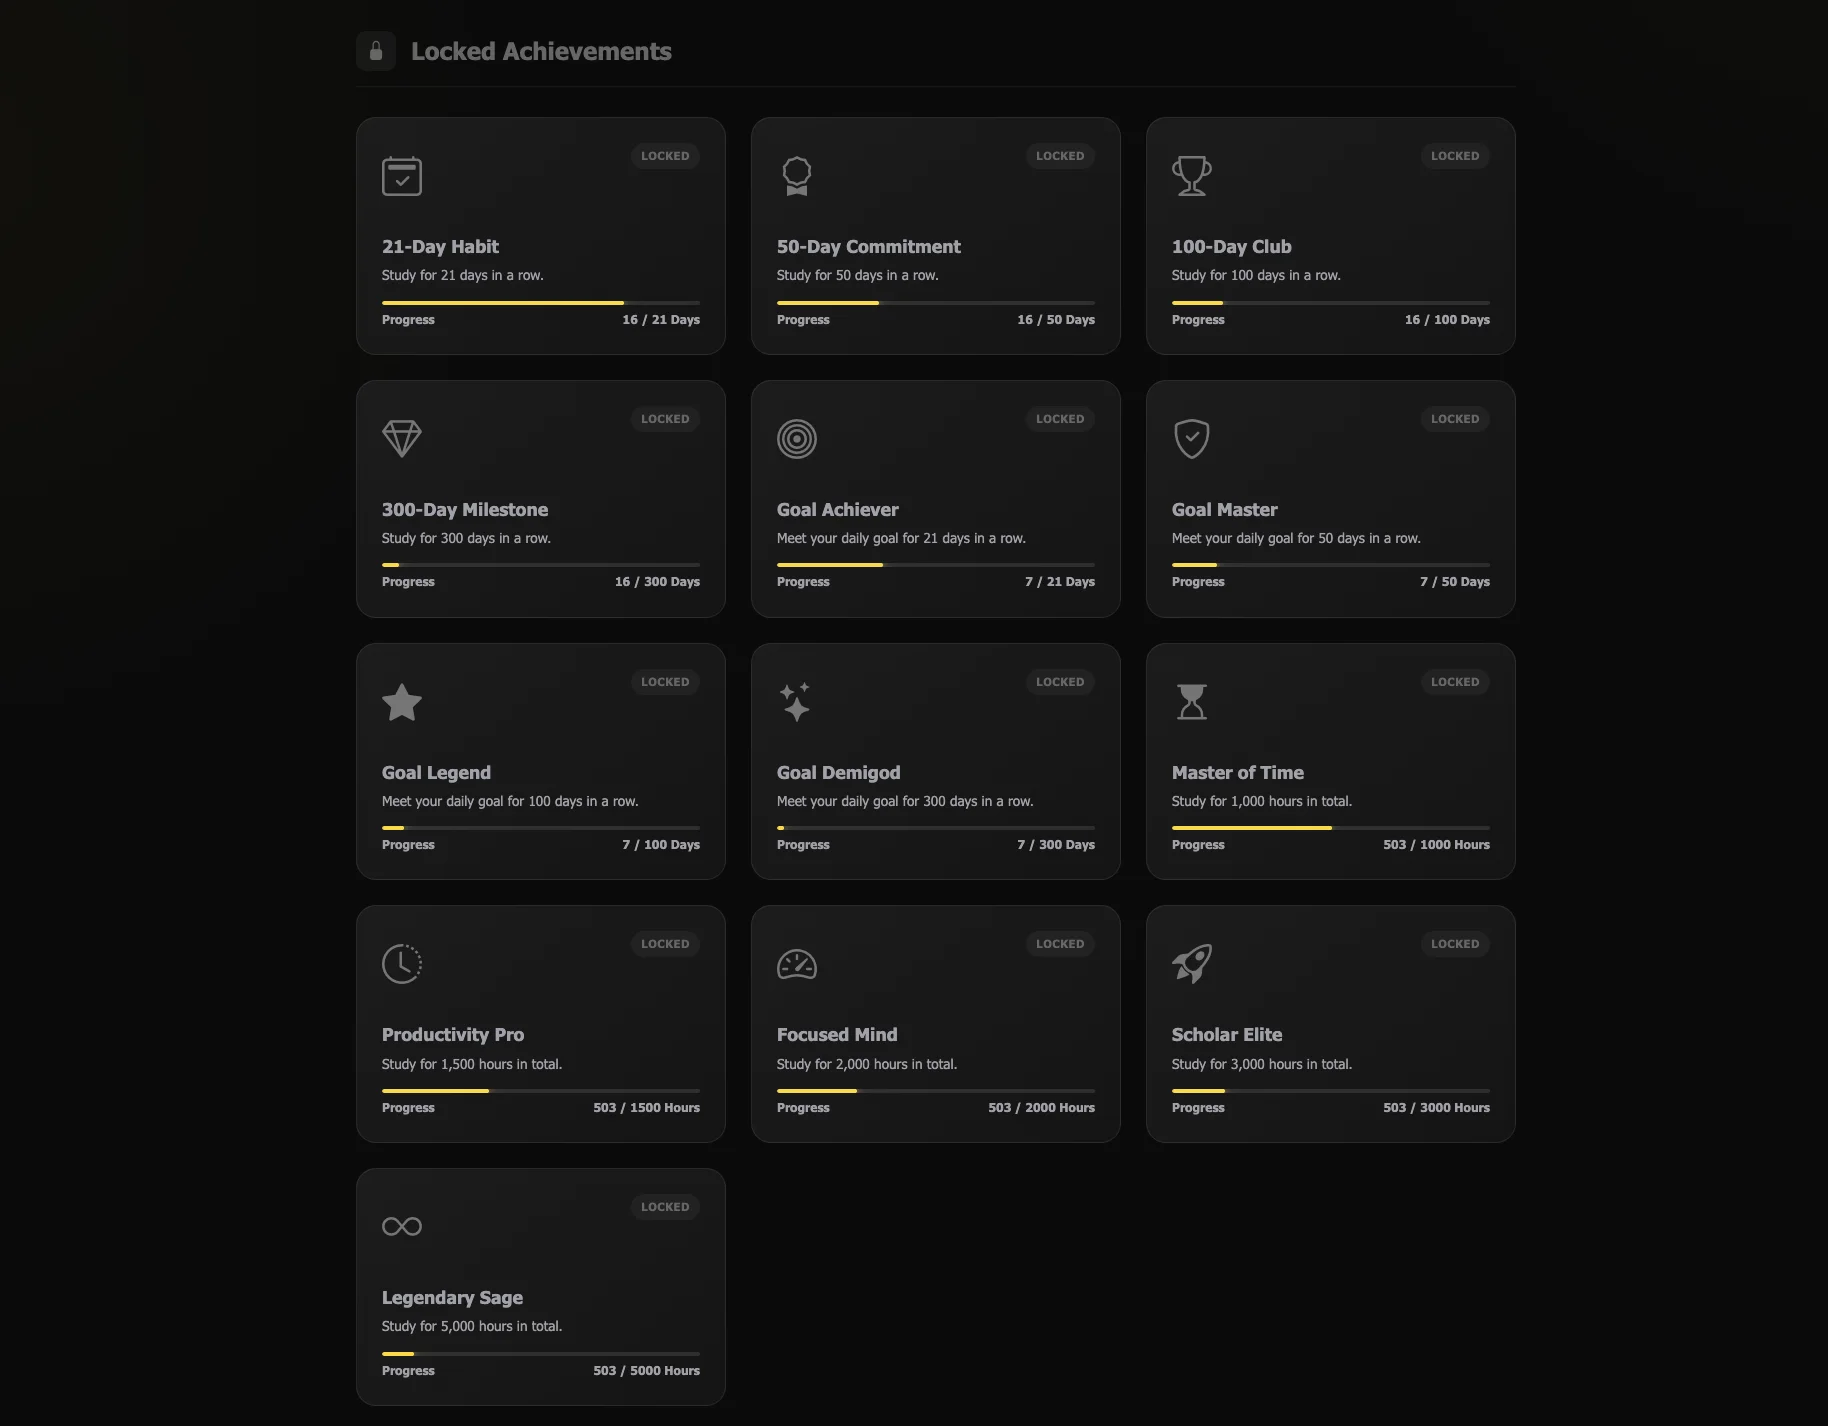
Task: Click the star icon on Goal Legend
Action: click(x=402, y=702)
